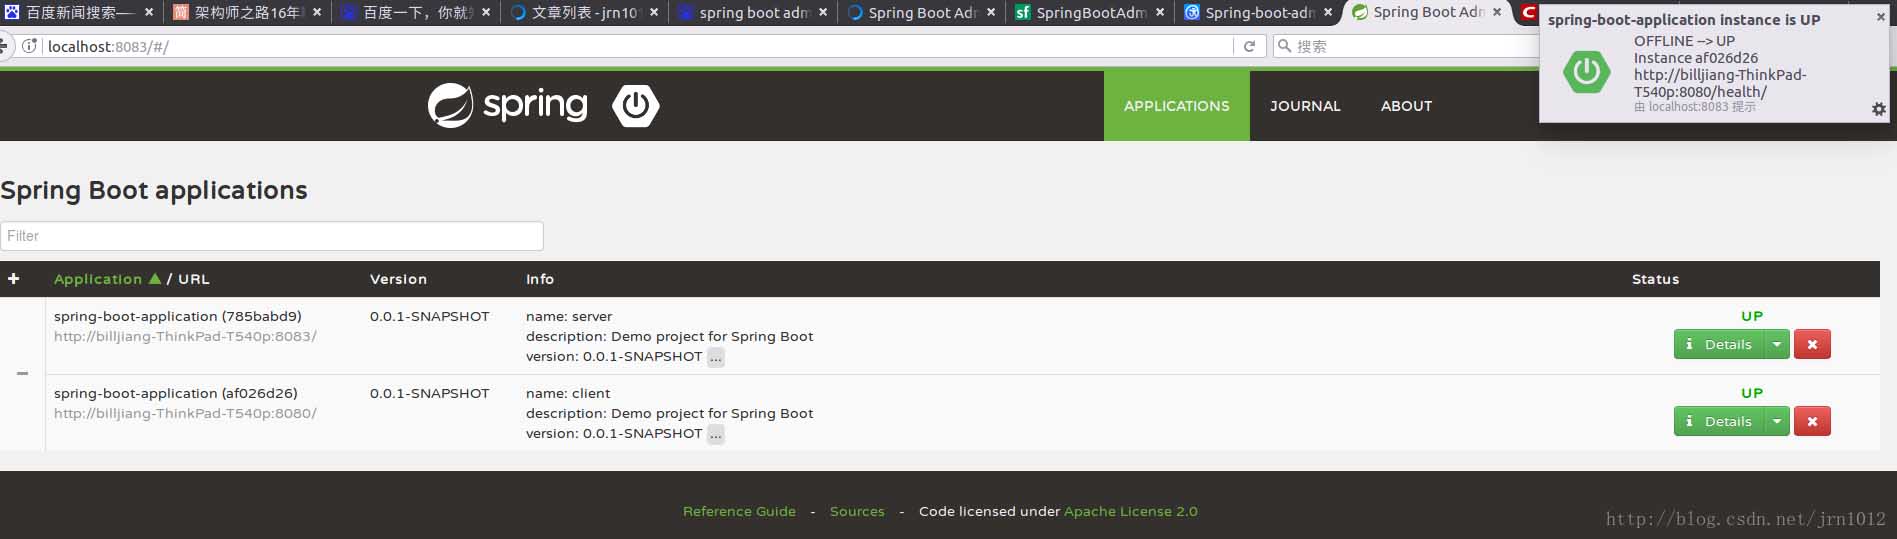
Task: Remove instance af026d26 with red X button
Action: click(x=1812, y=421)
